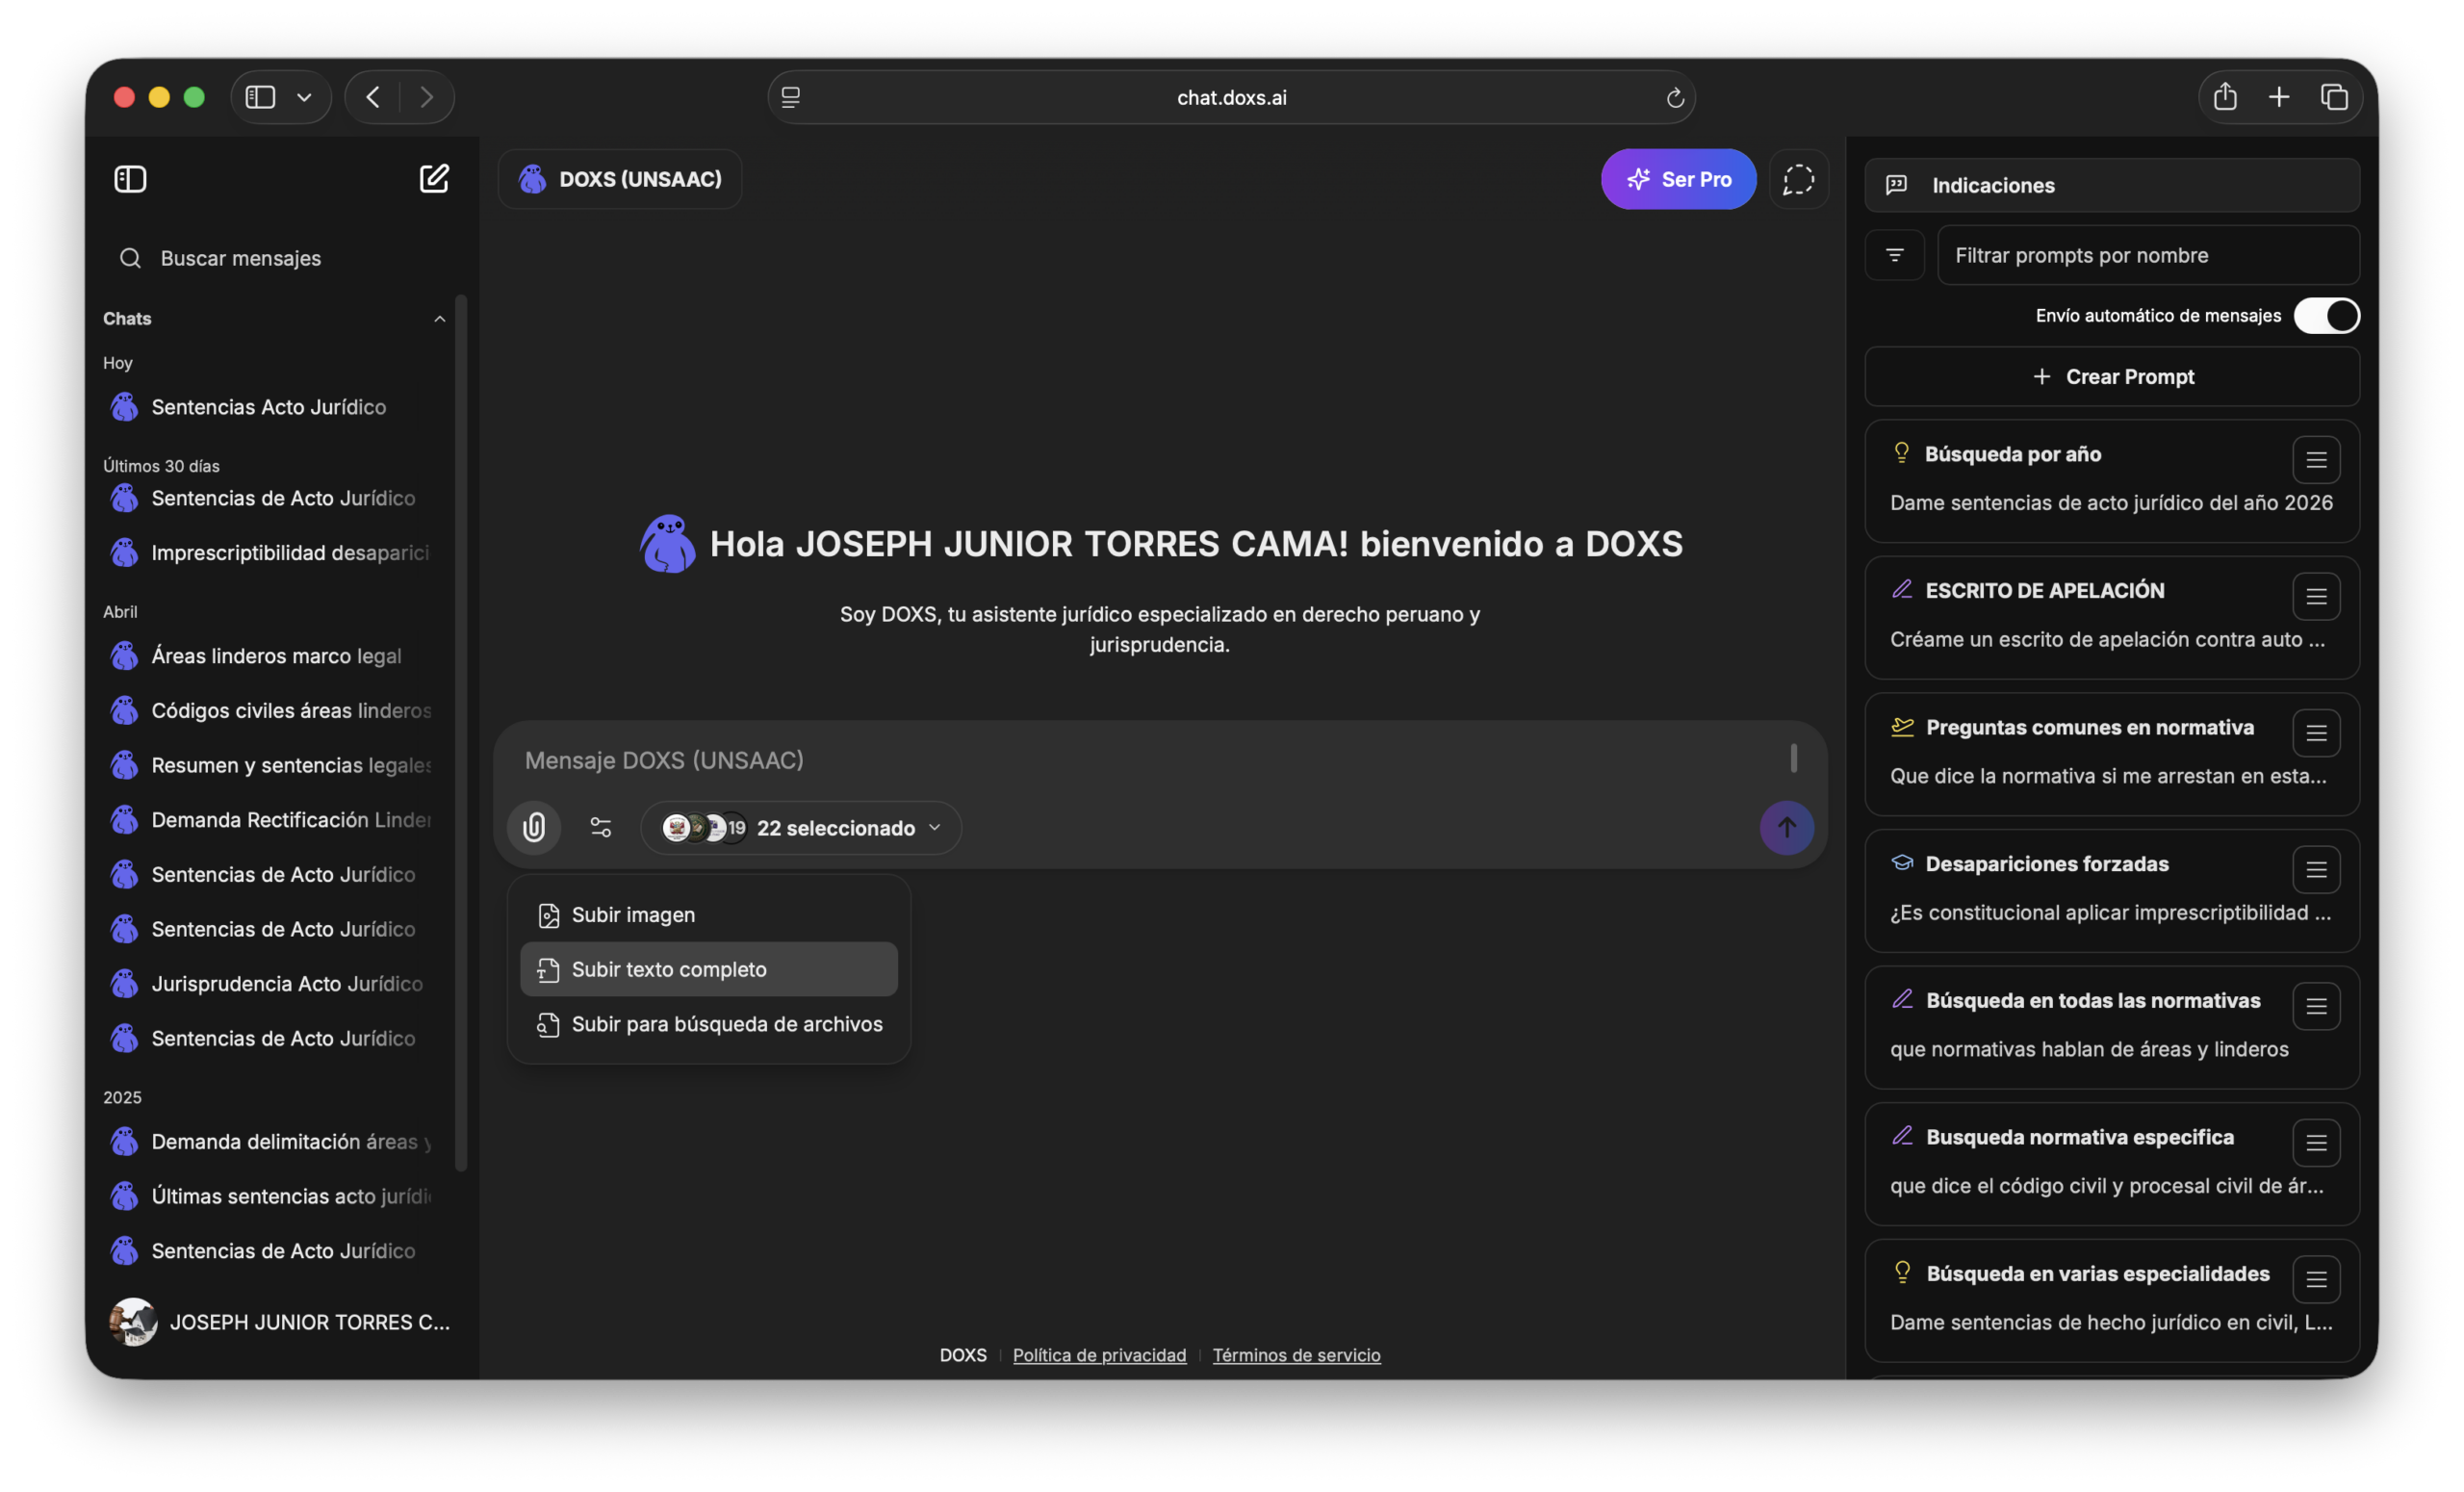The height and width of the screenshot is (1492, 2464).
Task: Select prompt text Dame sentencias de acto jurídico del año 2026
Action: [x=2111, y=503]
